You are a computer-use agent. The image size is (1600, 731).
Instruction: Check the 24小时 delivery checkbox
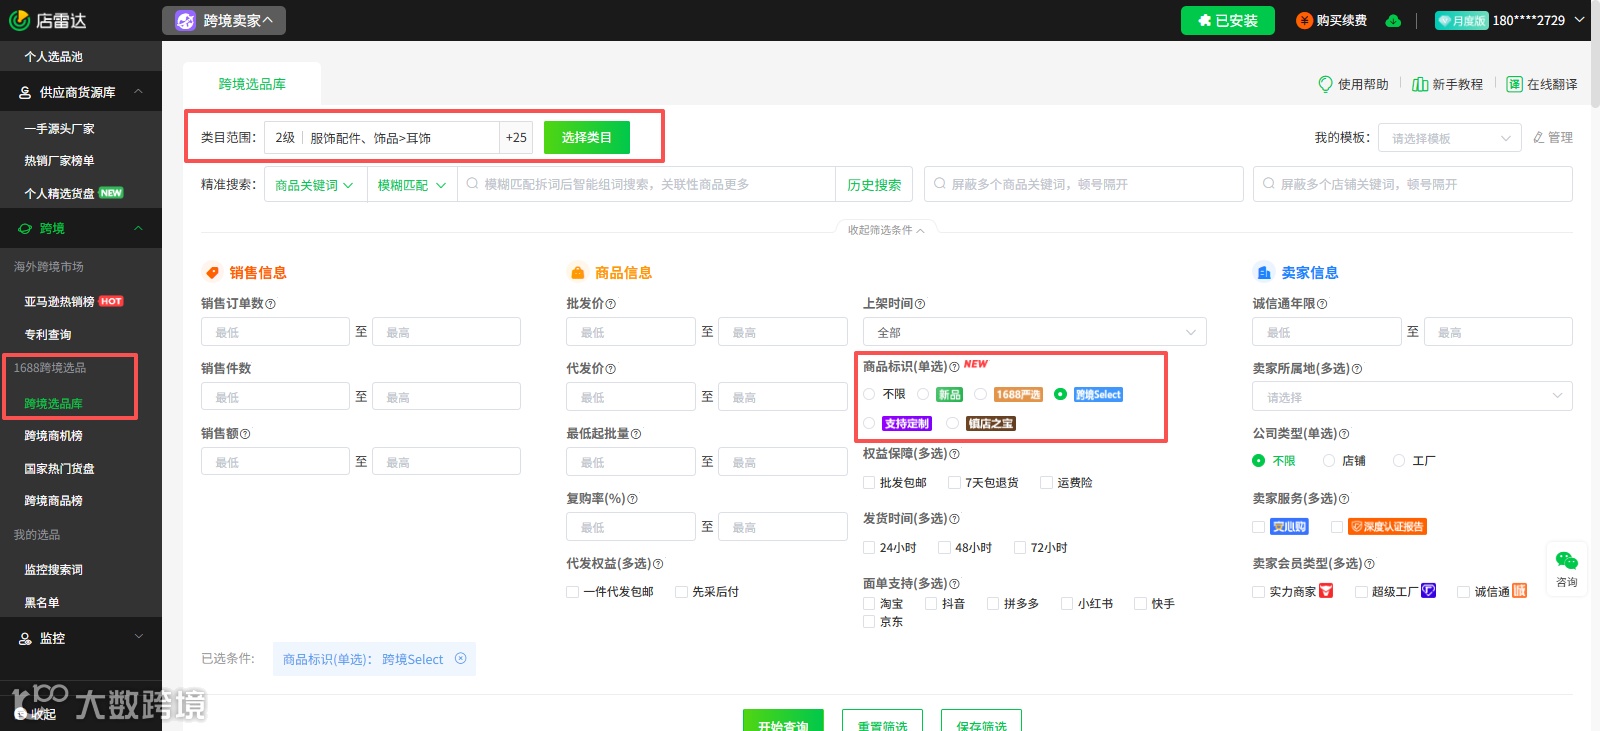pyautogui.click(x=869, y=548)
